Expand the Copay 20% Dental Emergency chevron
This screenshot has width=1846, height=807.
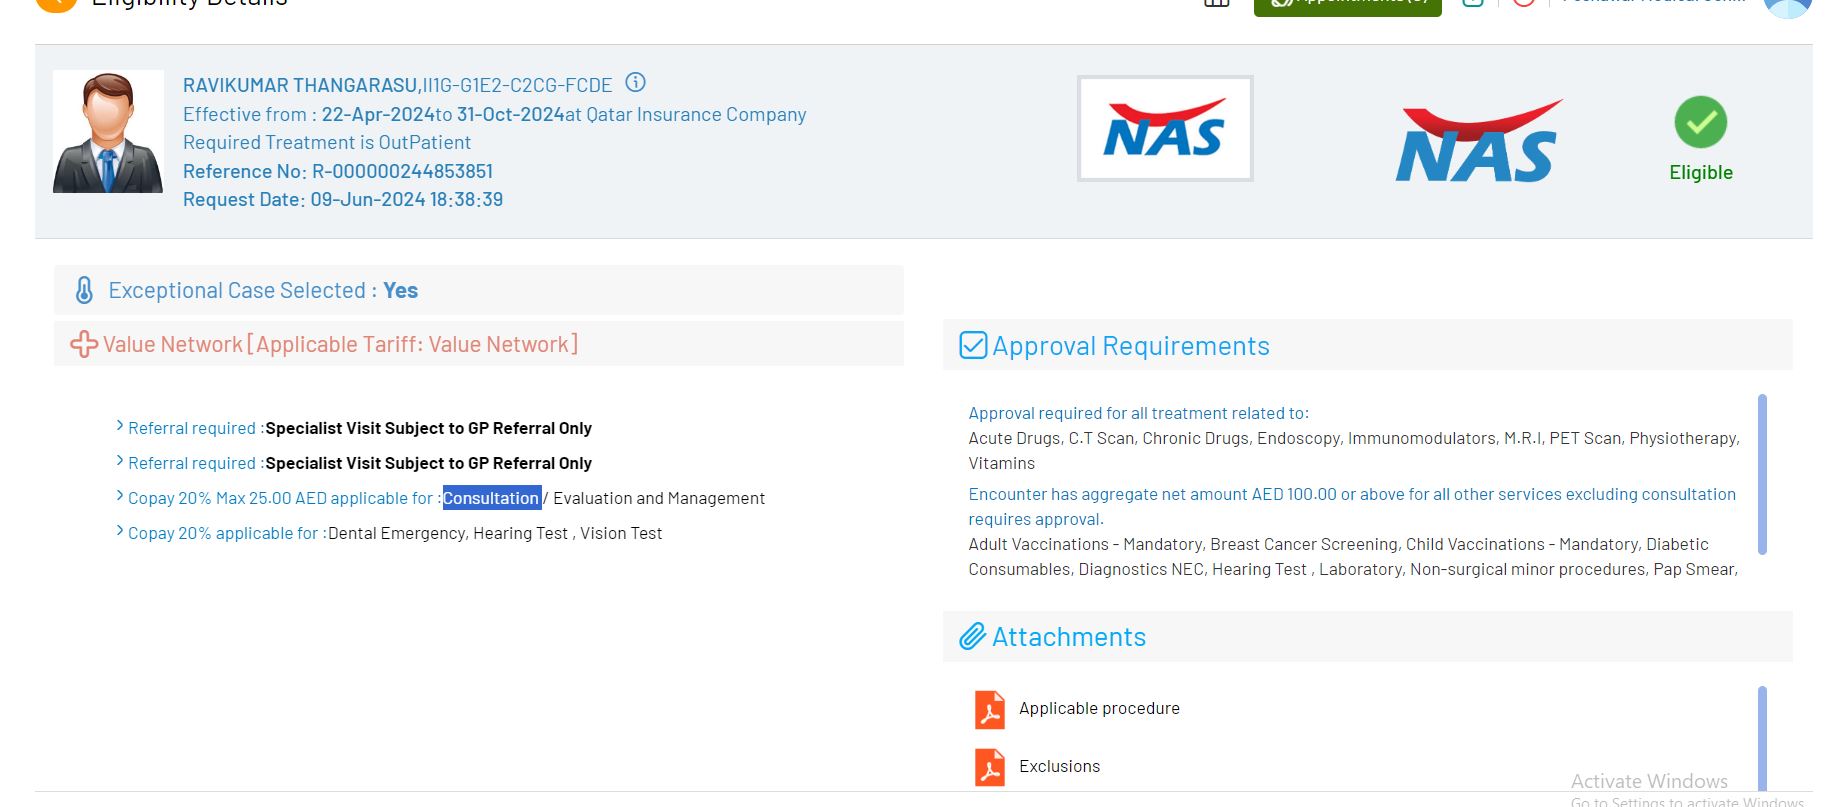click(120, 532)
